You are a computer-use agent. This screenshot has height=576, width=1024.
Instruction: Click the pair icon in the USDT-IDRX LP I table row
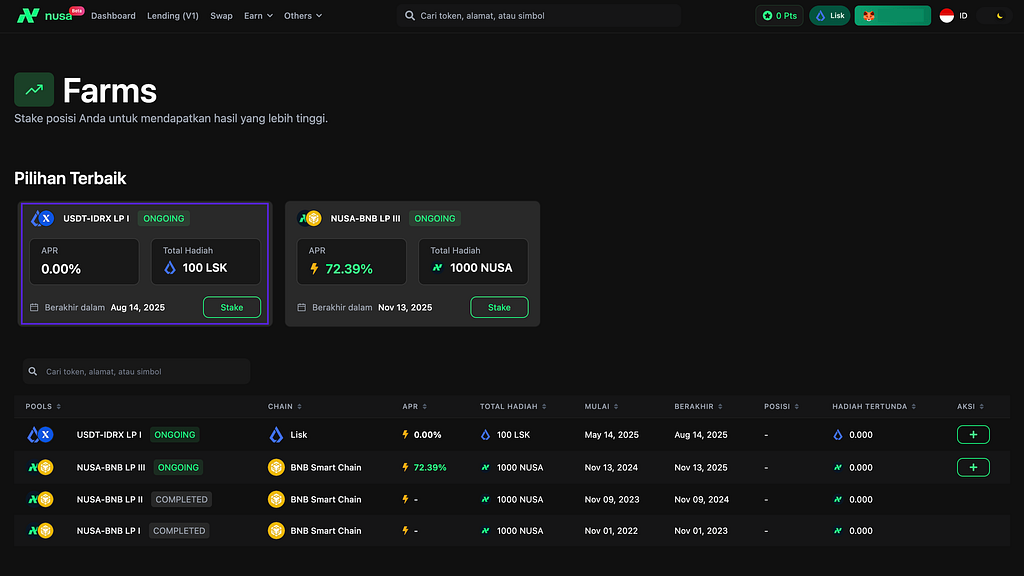[x=40, y=434]
